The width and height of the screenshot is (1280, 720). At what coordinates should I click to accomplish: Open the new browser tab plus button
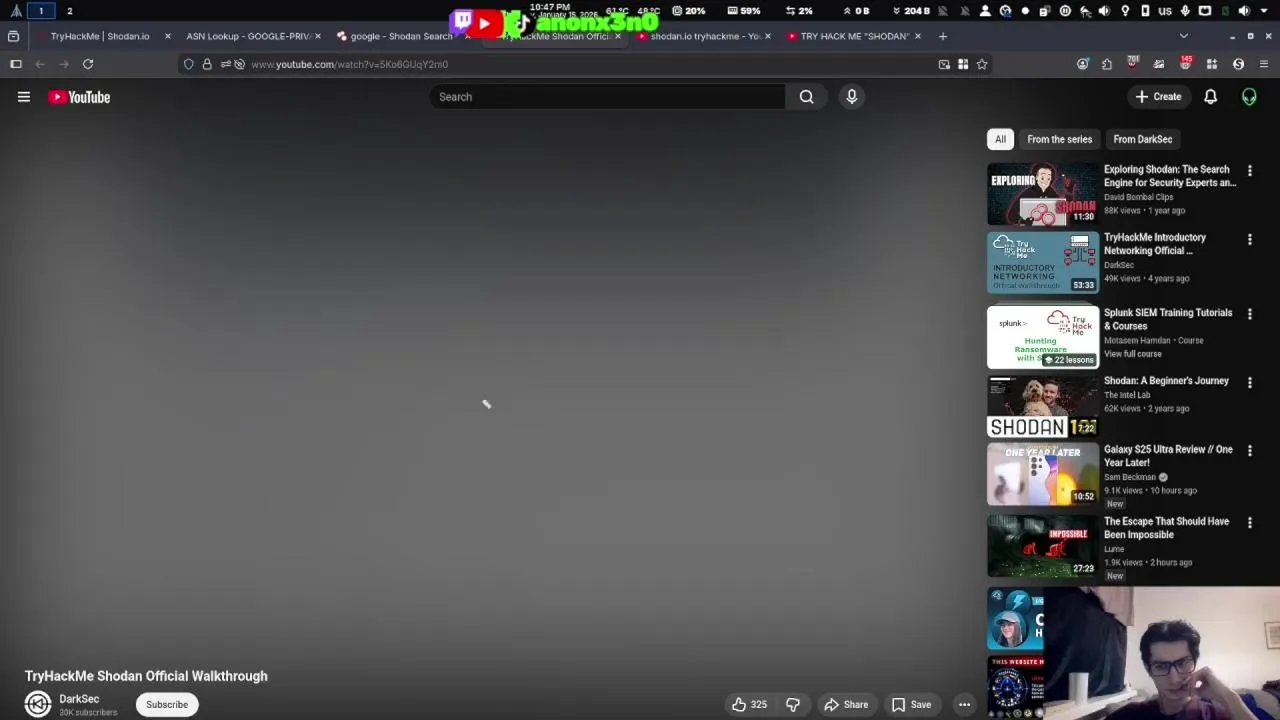[x=942, y=36]
